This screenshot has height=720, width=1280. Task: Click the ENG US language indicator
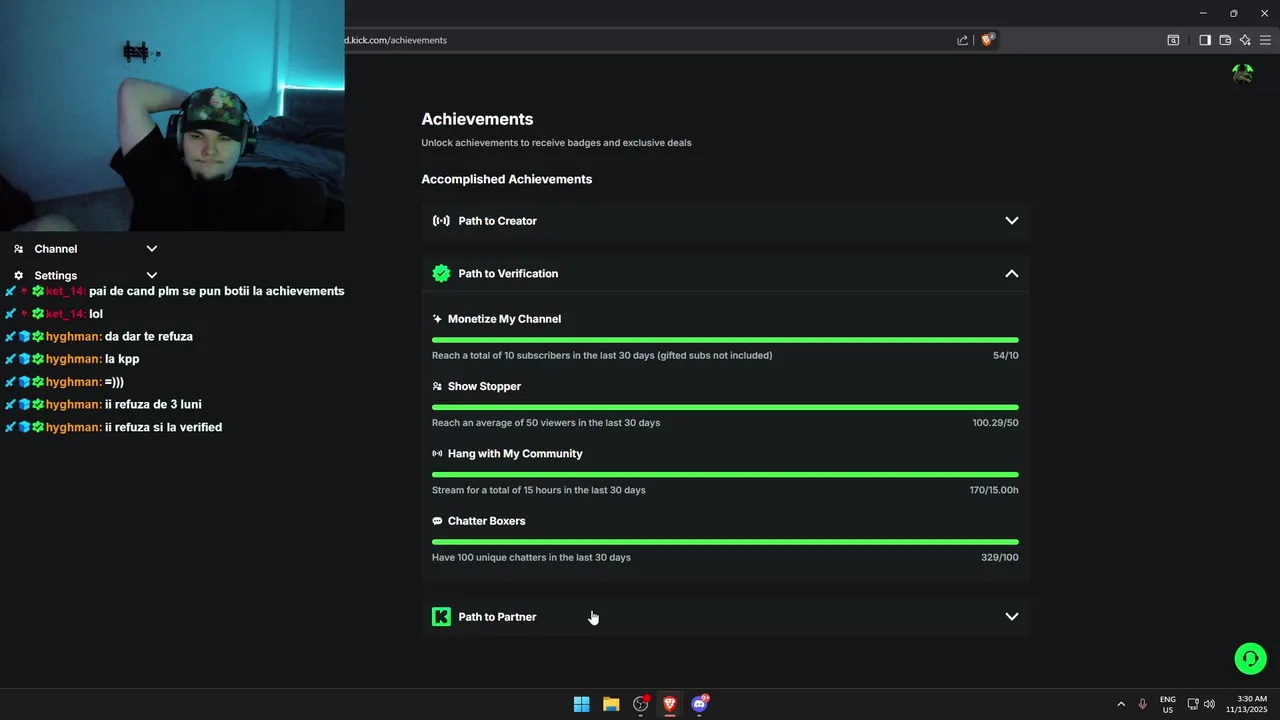[x=1167, y=704]
